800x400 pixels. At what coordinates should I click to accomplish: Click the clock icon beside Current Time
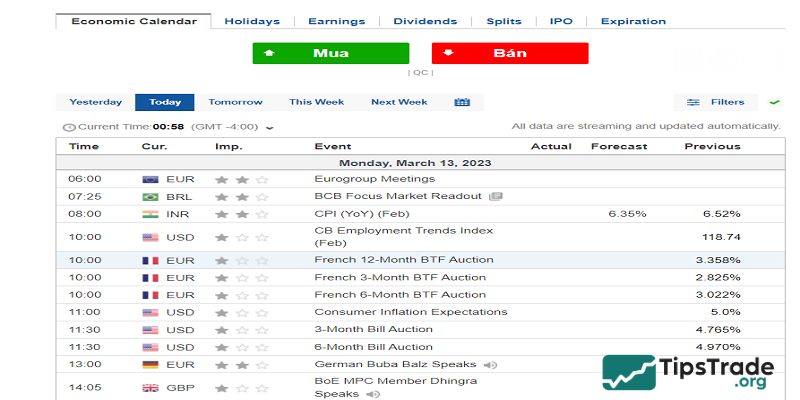click(x=69, y=127)
